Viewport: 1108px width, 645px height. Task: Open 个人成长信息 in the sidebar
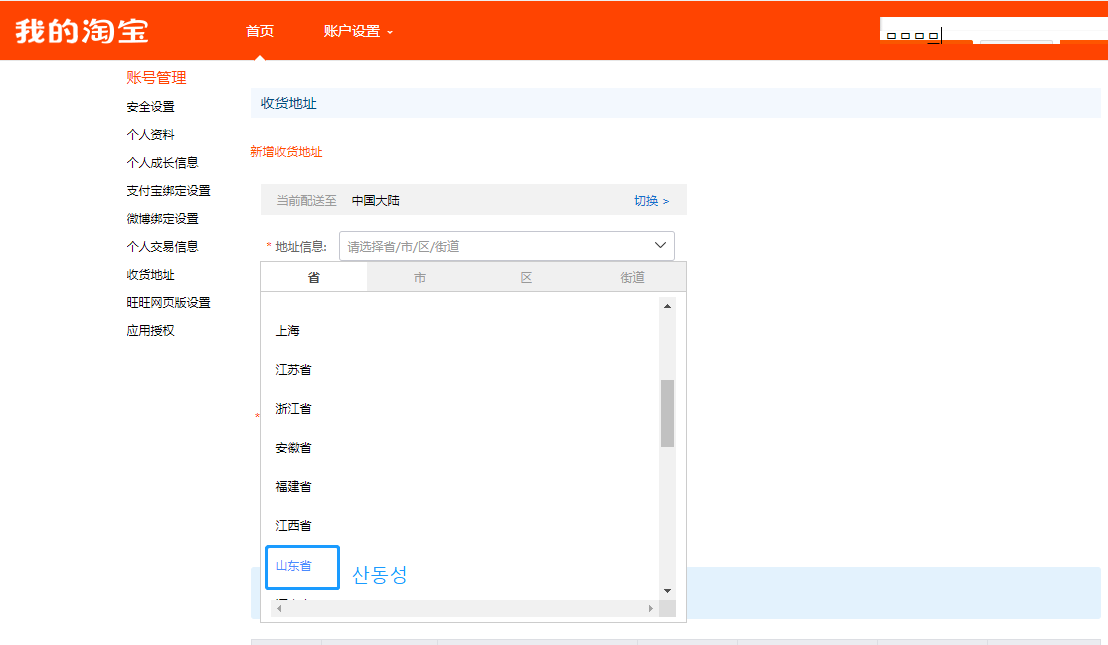pos(163,162)
